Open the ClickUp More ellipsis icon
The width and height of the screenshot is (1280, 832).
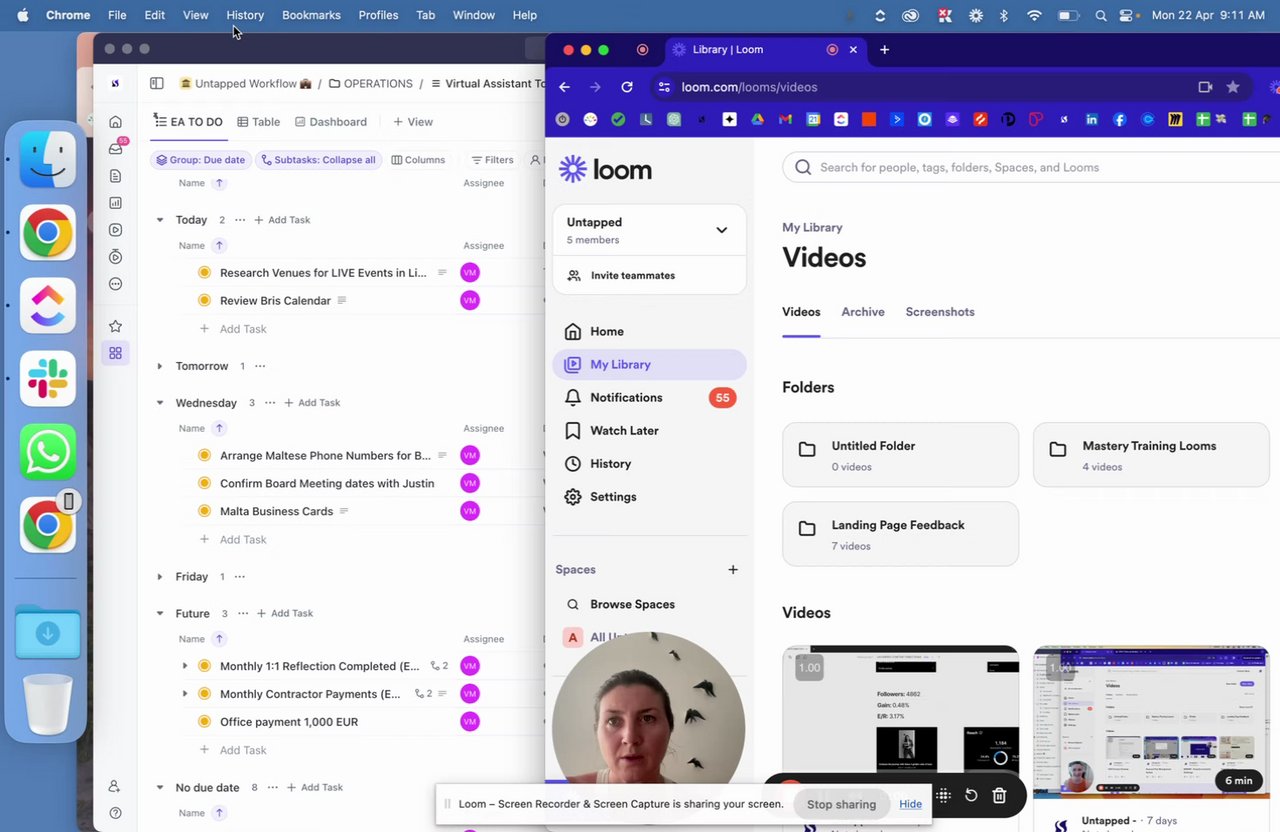[116, 284]
